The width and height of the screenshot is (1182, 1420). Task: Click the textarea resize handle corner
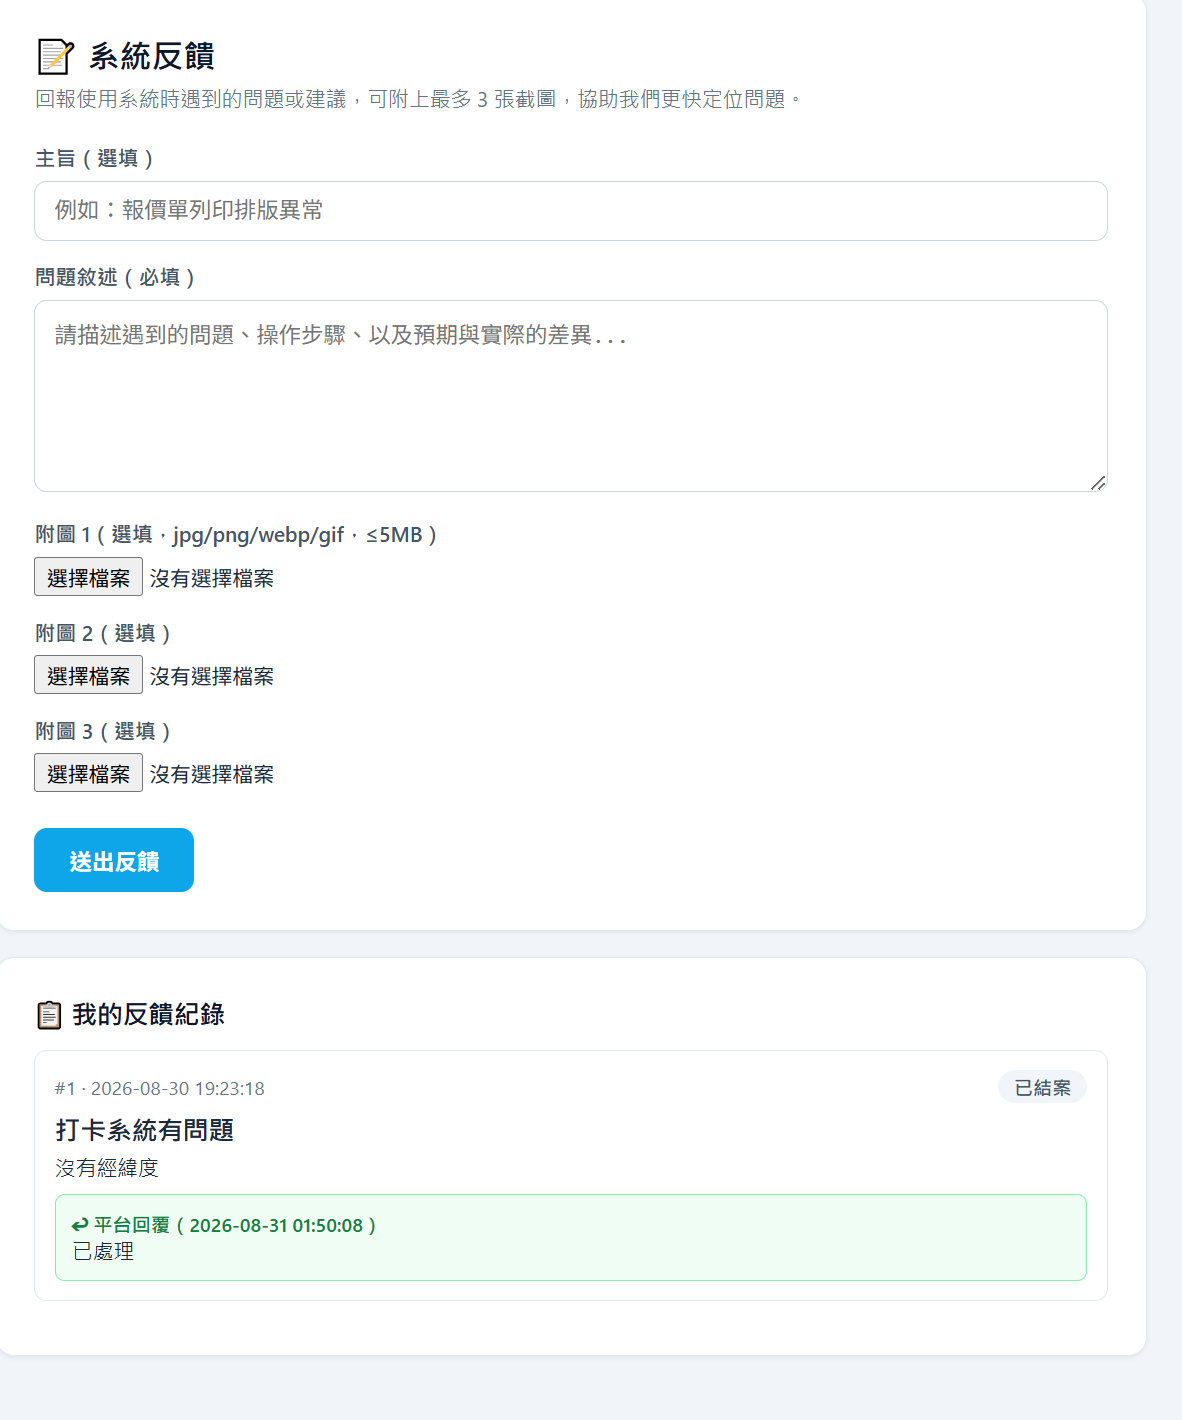1098,483
